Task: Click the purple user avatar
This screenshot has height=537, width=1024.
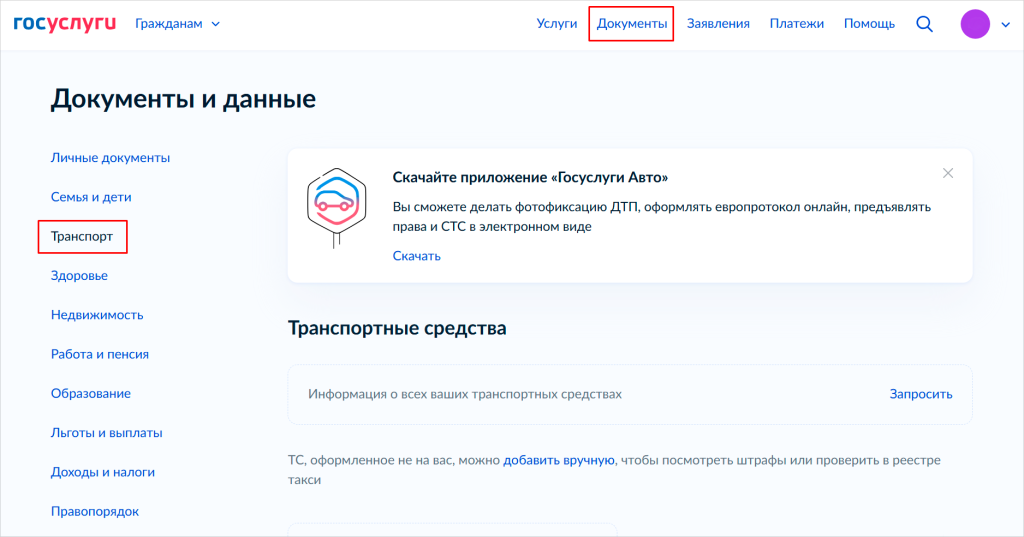Action: pos(975,24)
